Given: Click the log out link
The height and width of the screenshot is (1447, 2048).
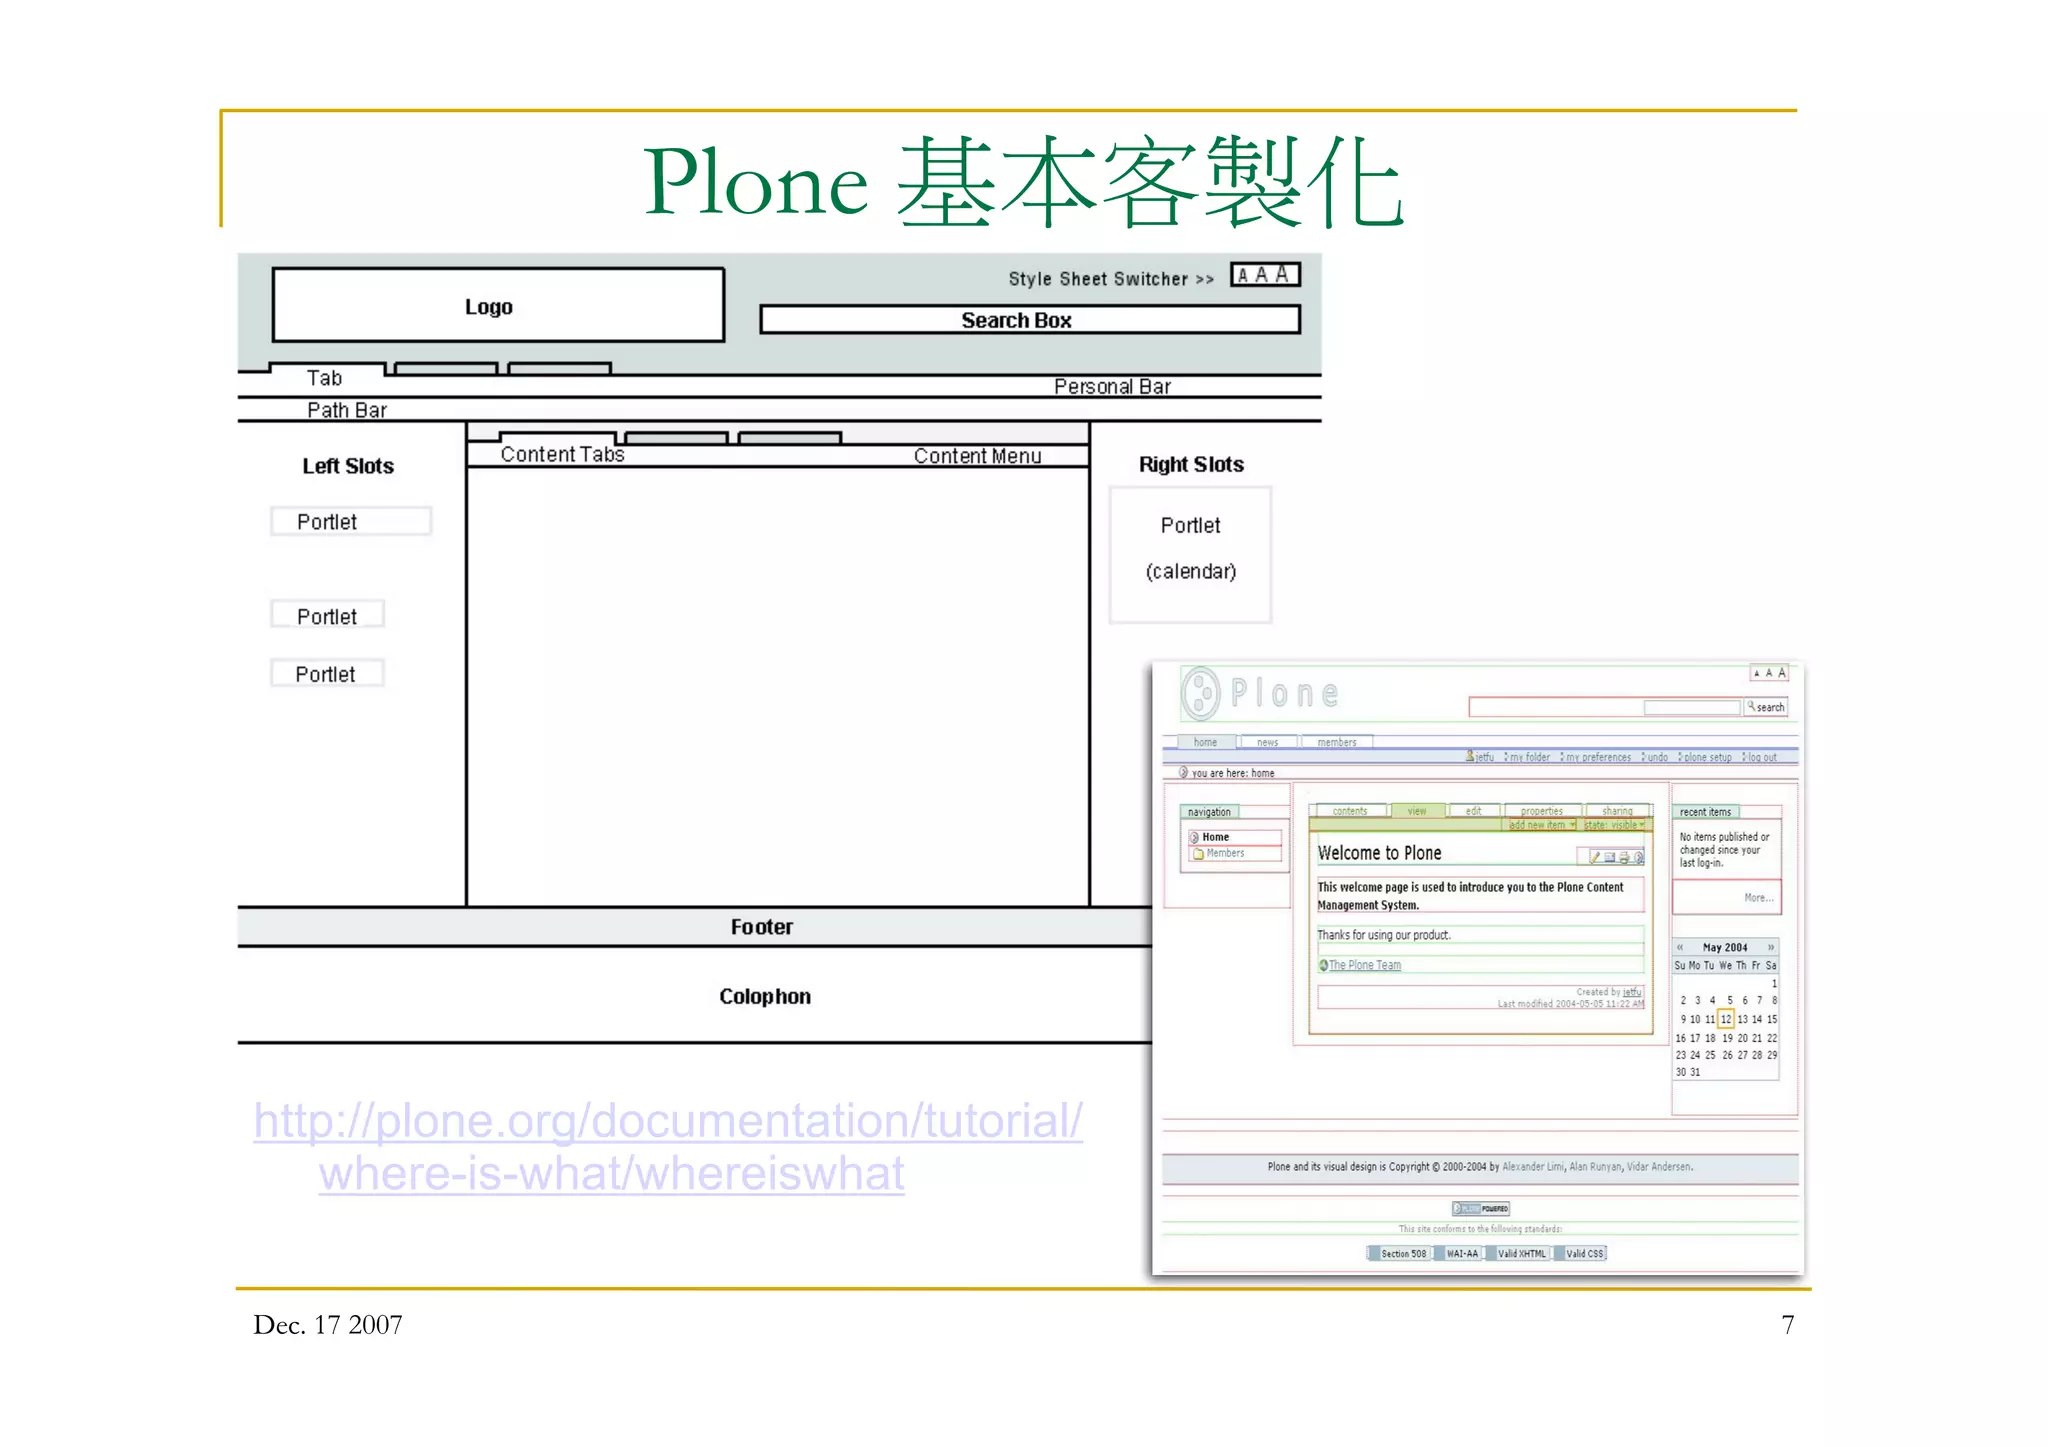Looking at the screenshot, I should [x=1761, y=757].
